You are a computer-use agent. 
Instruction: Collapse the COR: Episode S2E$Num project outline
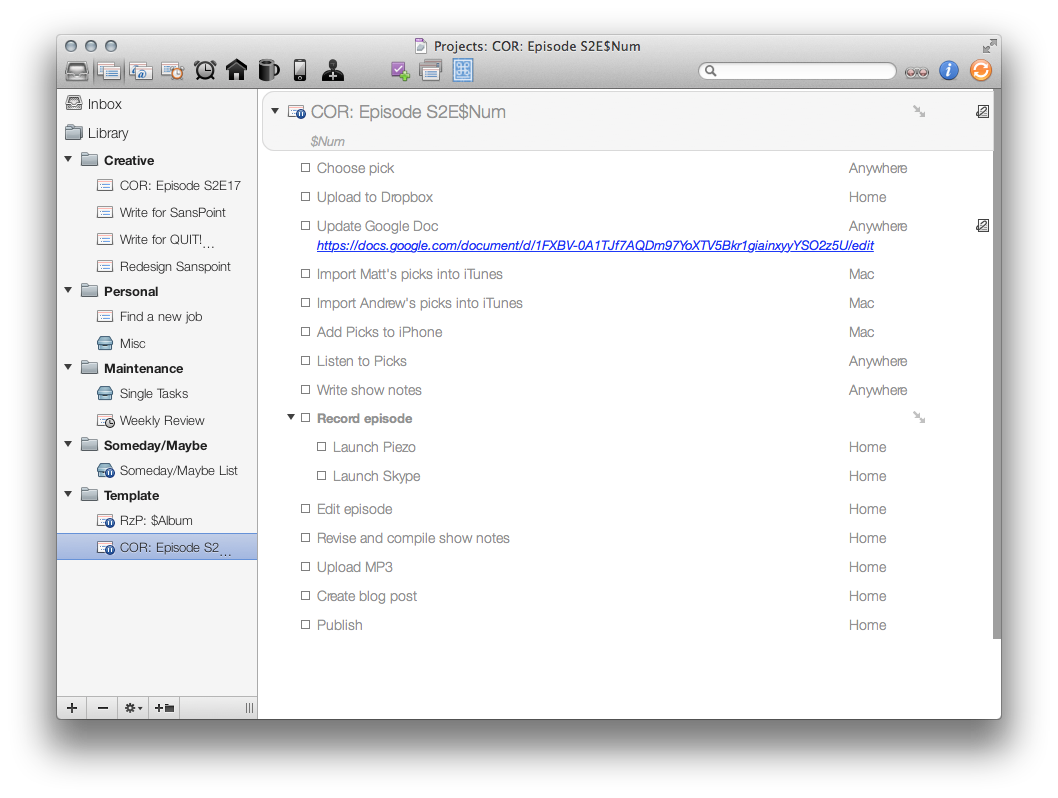point(275,111)
